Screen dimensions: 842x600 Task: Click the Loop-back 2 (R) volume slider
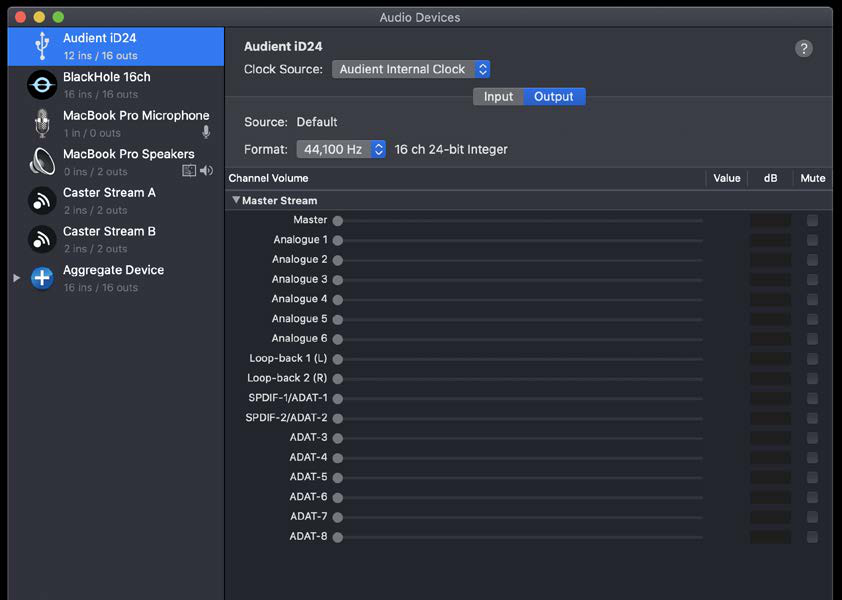click(x=518, y=379)
